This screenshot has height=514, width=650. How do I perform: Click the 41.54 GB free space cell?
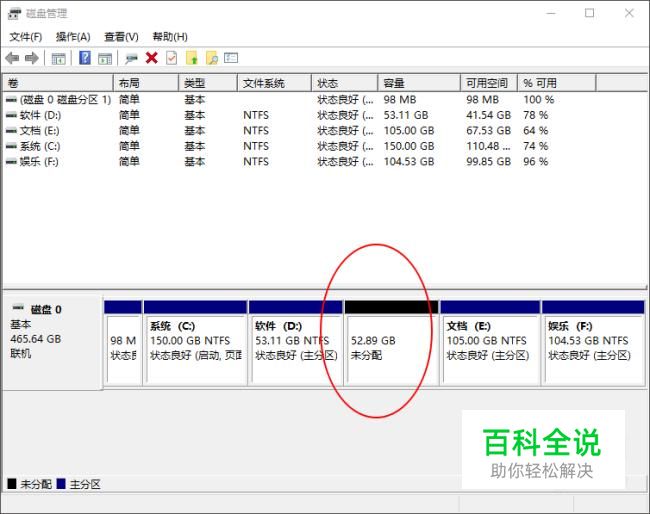(x=488, y=115)
